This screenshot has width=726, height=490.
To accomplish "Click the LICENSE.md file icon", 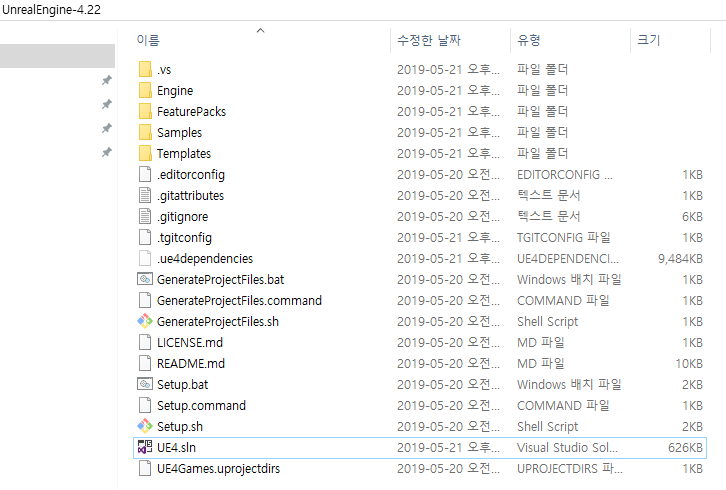I will (145, 342).
